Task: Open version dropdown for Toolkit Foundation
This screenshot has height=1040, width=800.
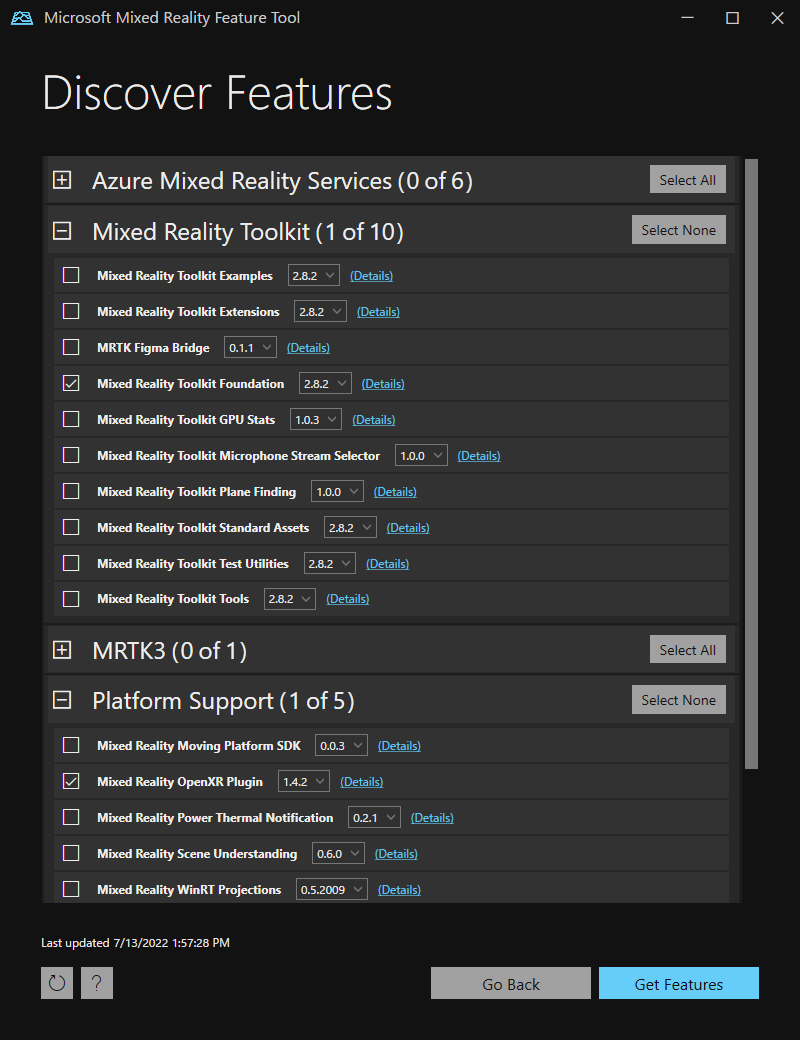Action: (x=325, y=384)
